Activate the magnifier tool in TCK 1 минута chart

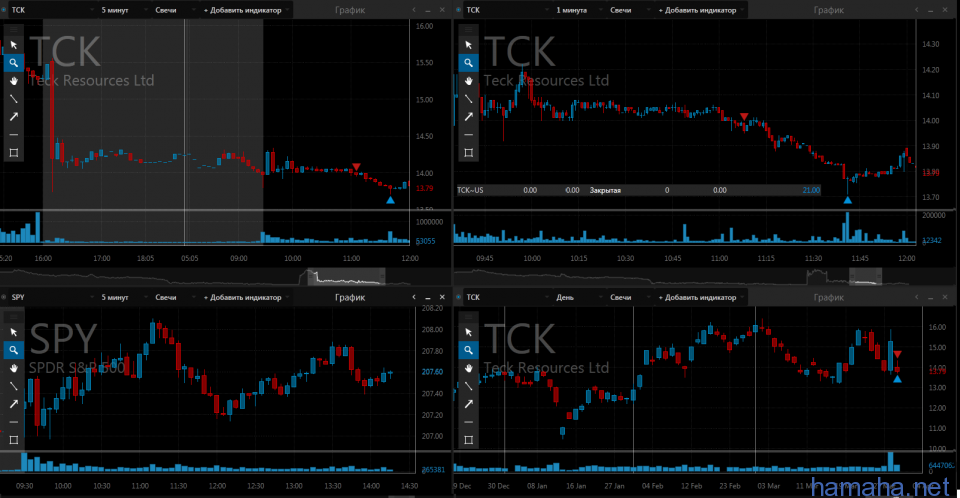pyautogui.click(x=468, y=63)
